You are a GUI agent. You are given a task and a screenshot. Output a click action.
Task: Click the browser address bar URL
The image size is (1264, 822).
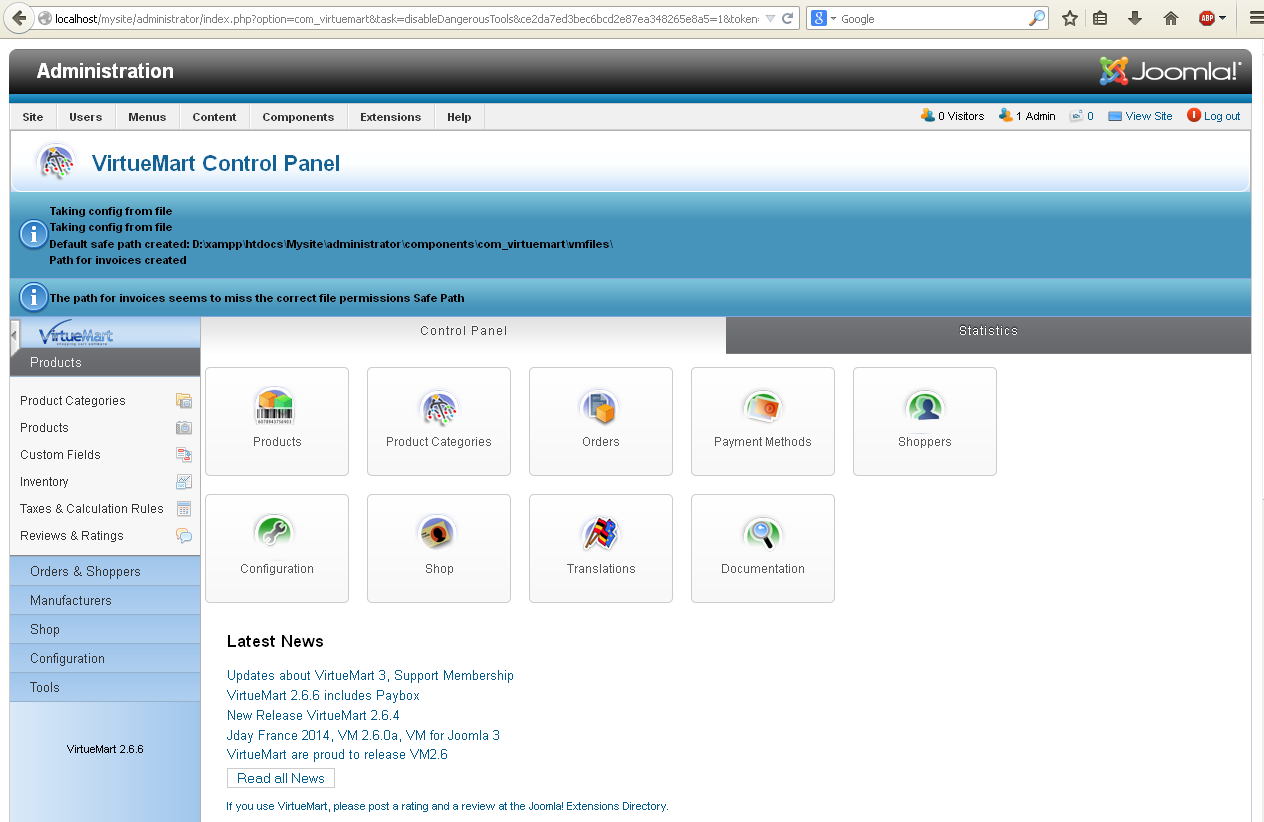406,19
